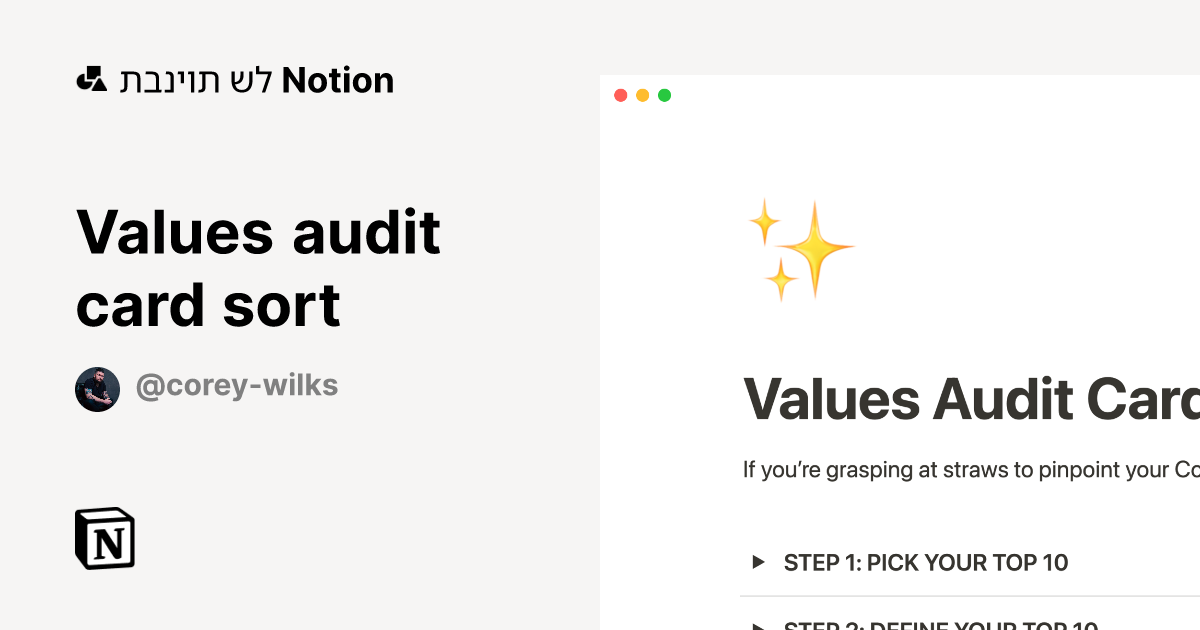Click the Notion page preview window
The height and width of the screenshot is (630, 1200).
click(x=900, y=350)
